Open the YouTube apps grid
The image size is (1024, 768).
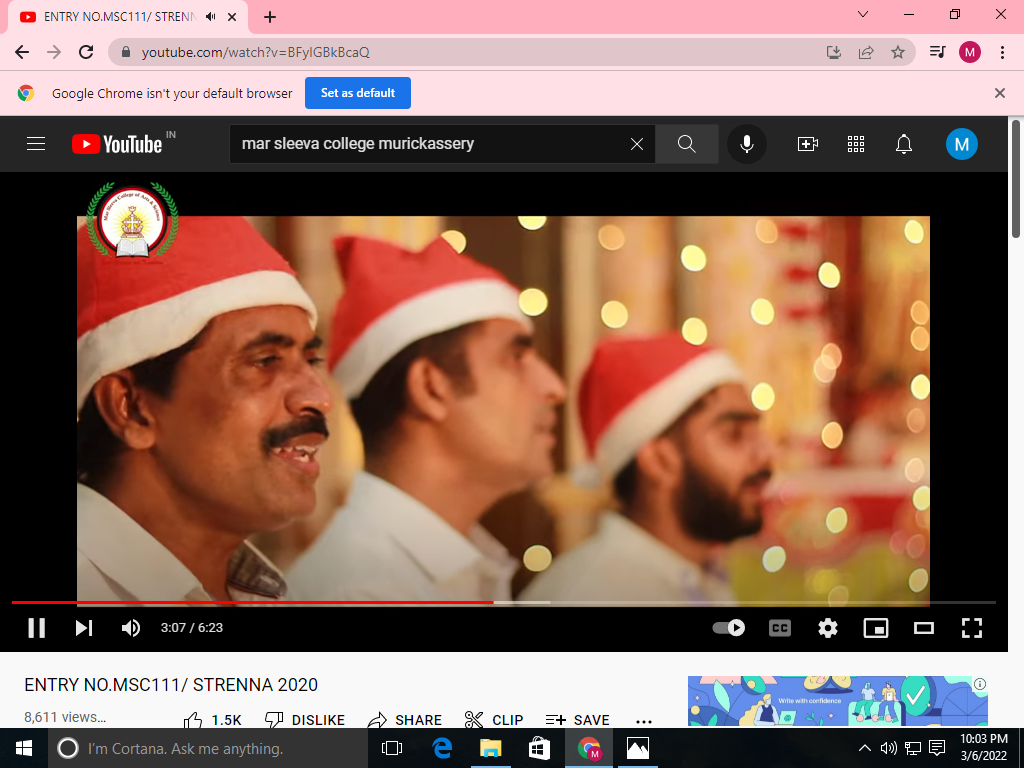(856, 144)
